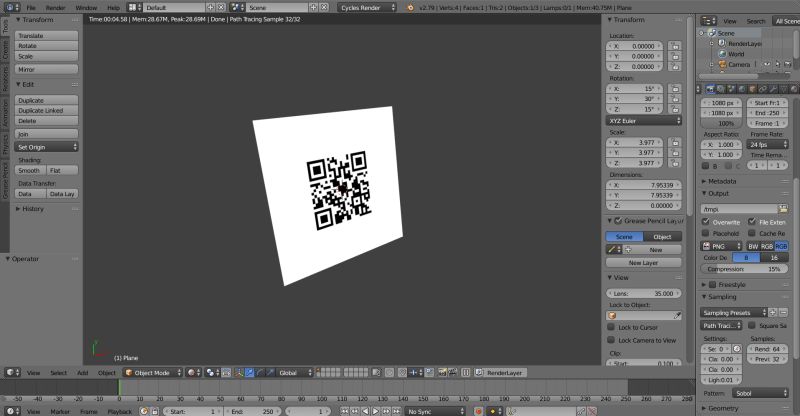
Task: Jump to the timeline start frame
Action: coord(344,411)
